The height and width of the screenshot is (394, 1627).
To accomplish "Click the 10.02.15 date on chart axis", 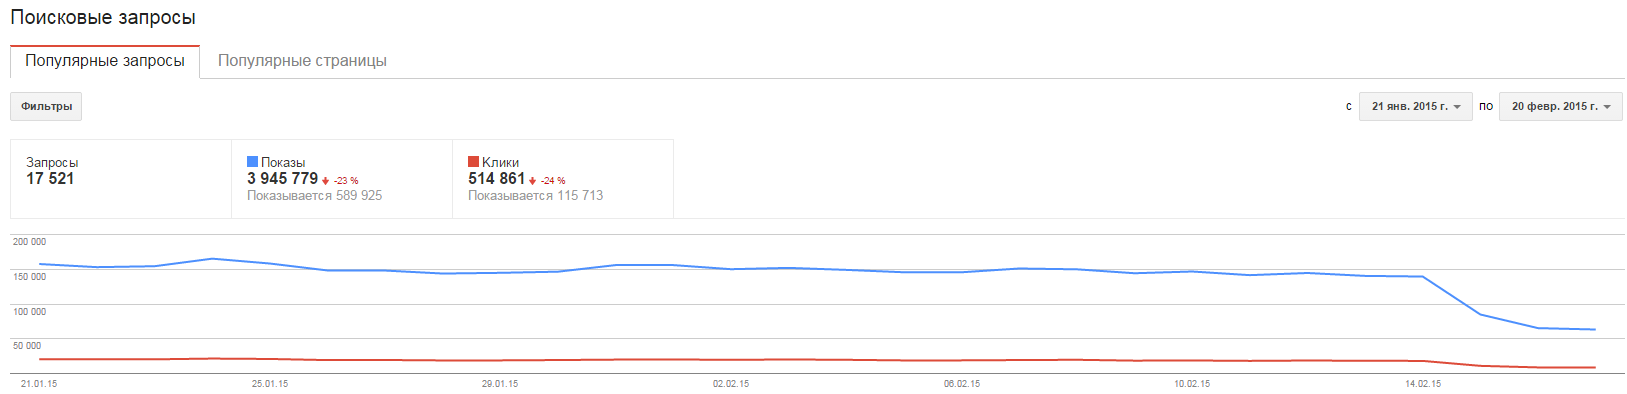I will (1192, 384).
